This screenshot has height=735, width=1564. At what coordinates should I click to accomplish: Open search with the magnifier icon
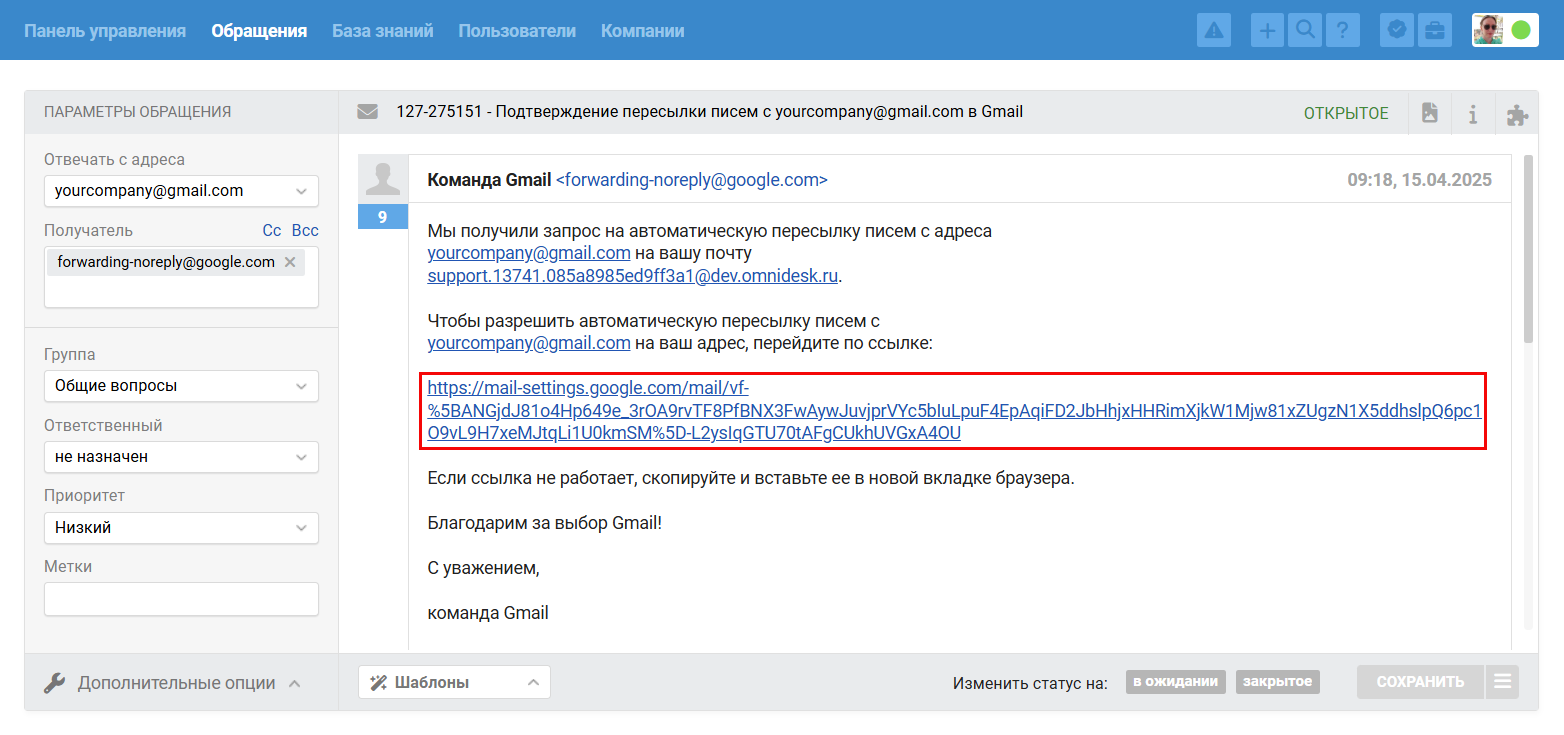[x=1305, y=31]
